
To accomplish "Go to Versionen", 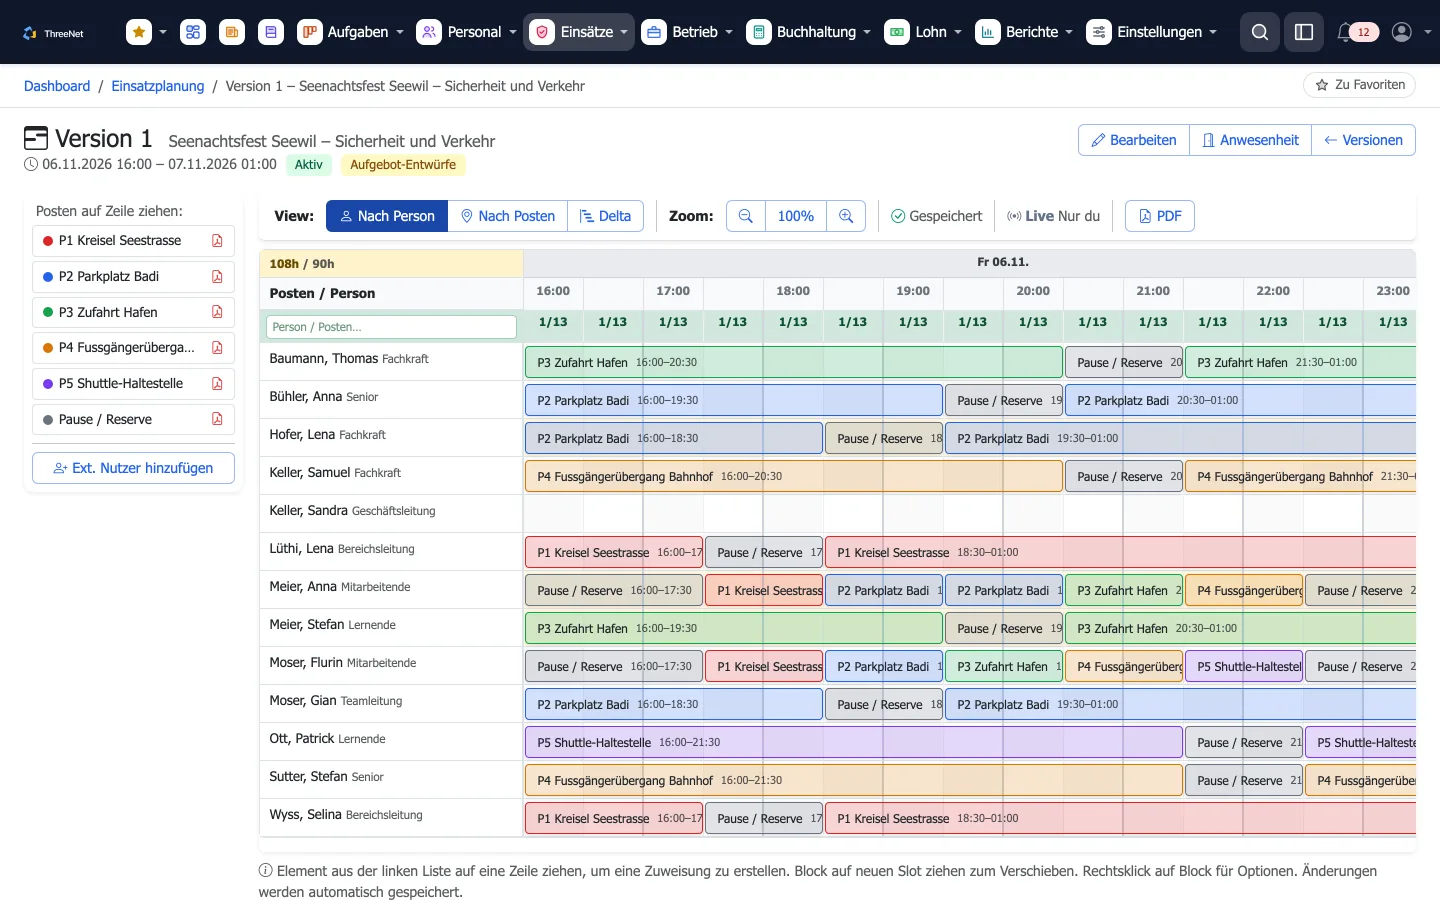I will tap(1363, 140).
